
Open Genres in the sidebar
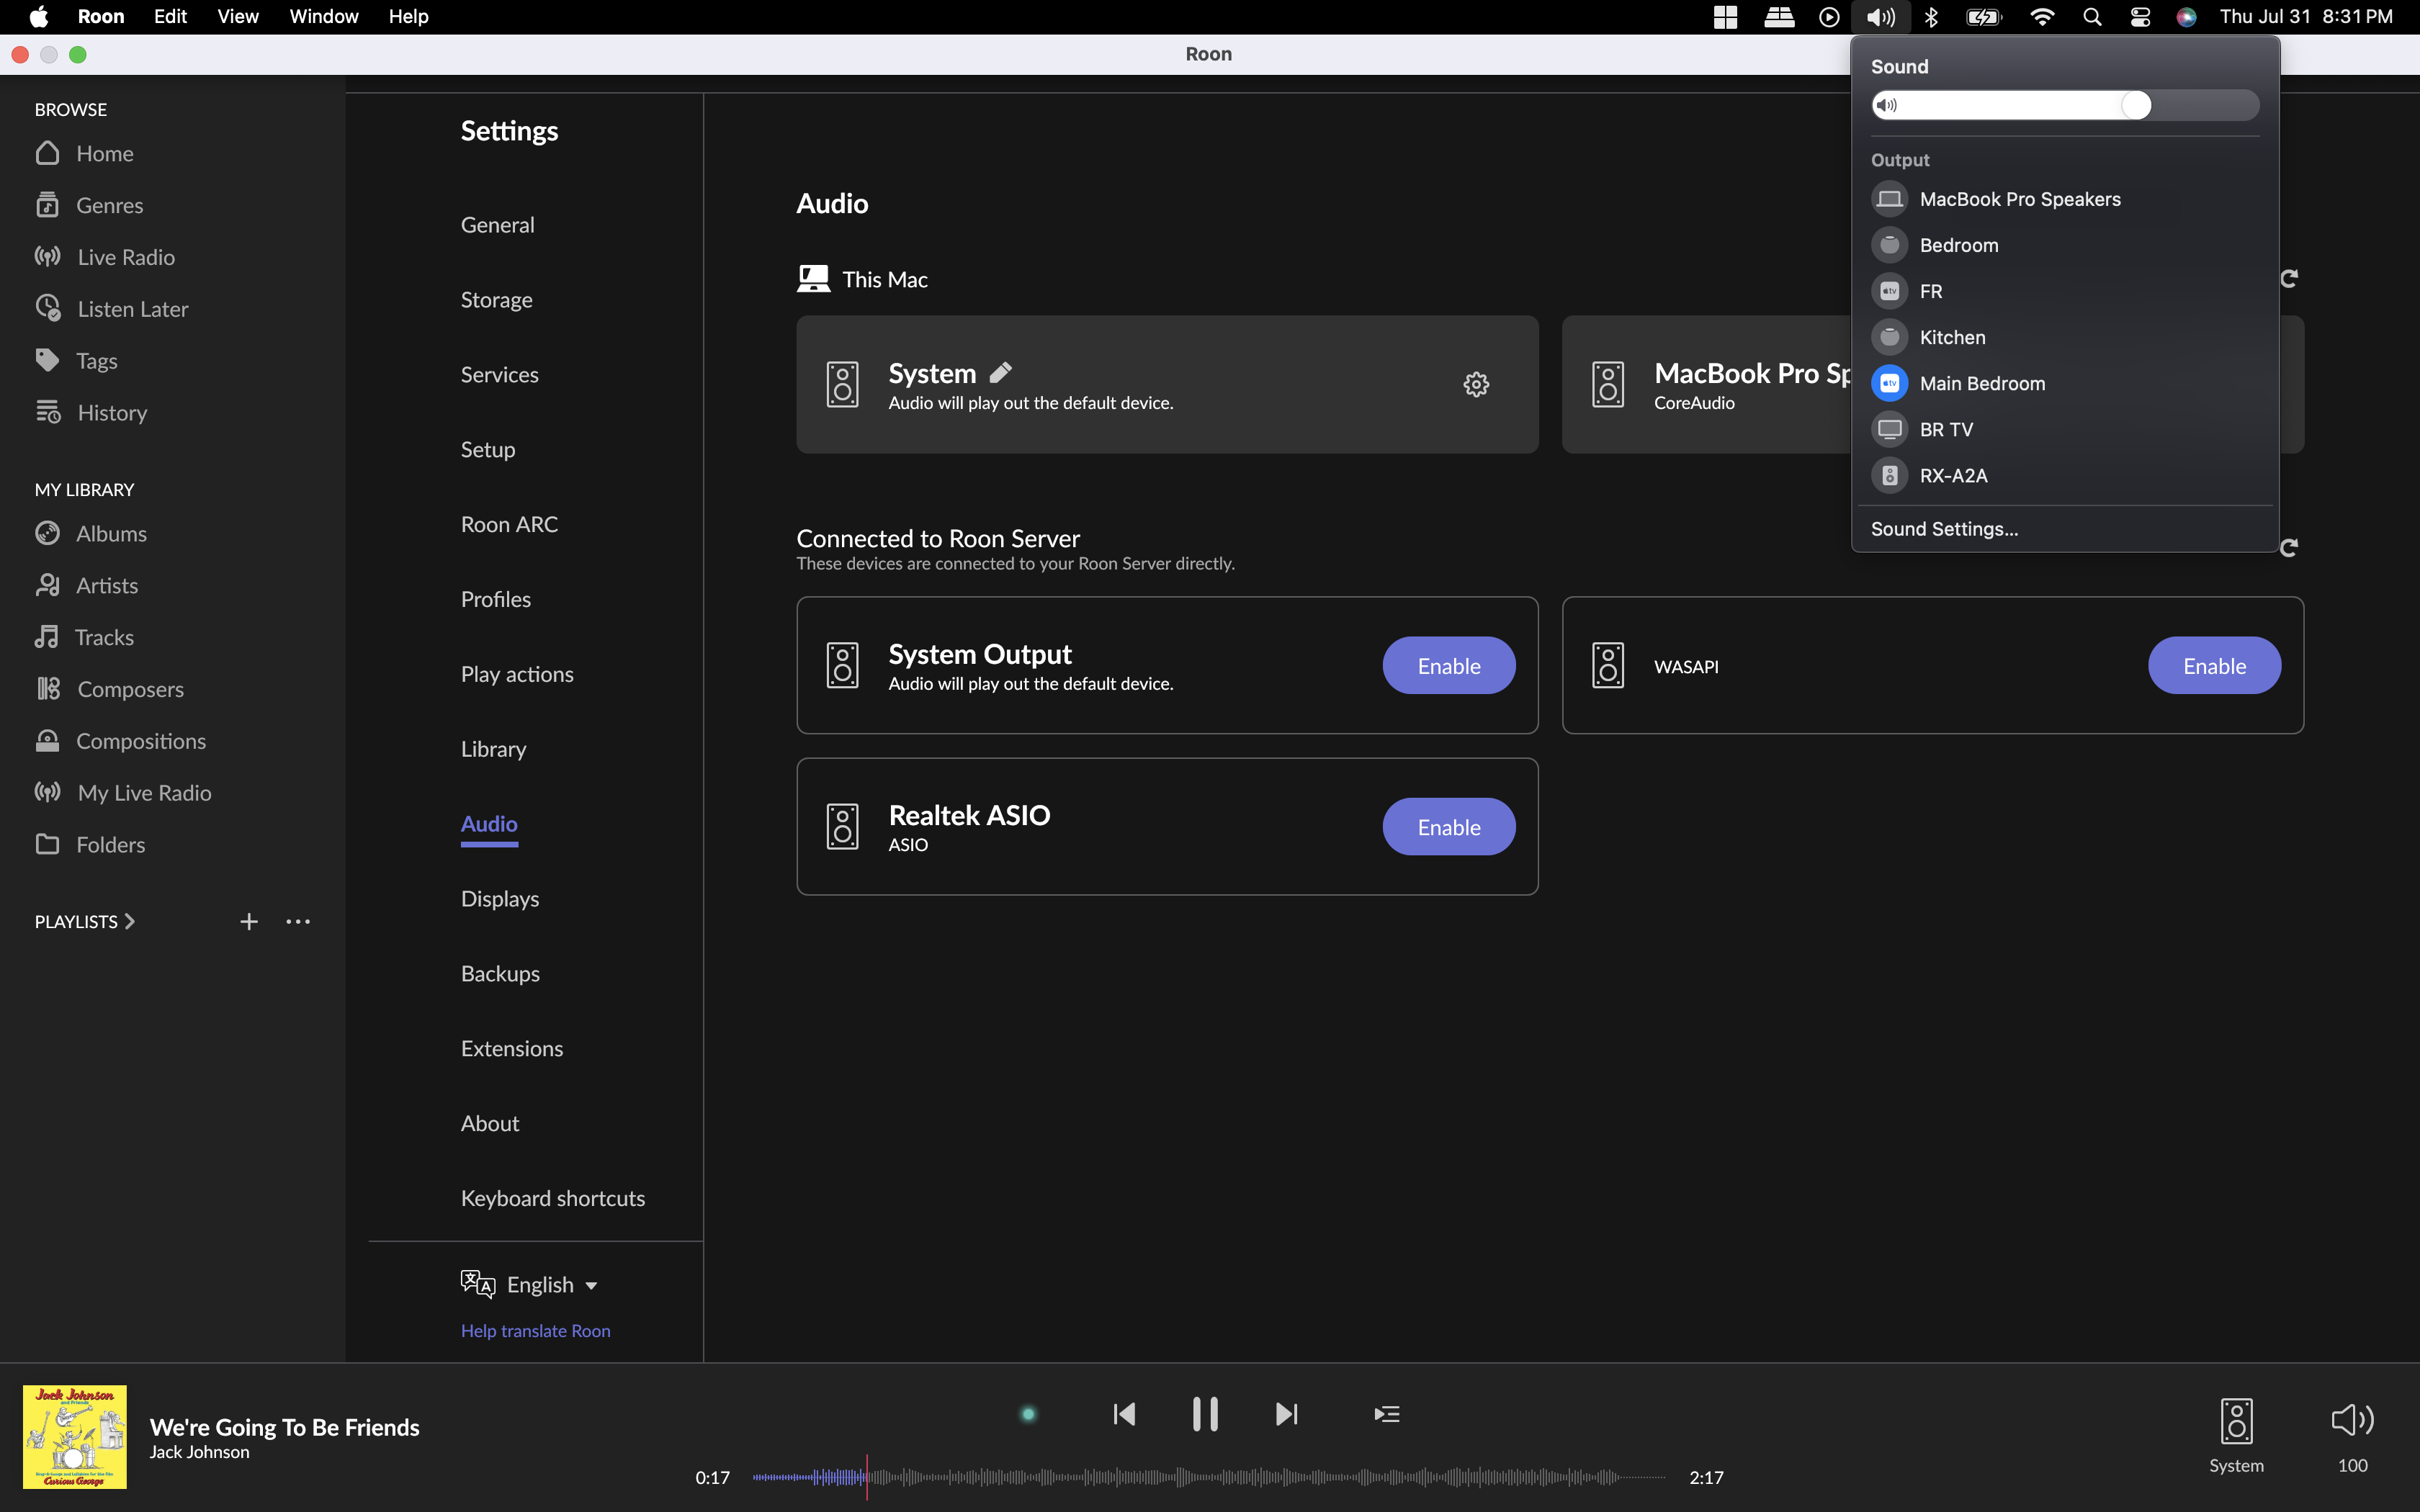pyautogui.click(x=89, y=205)
